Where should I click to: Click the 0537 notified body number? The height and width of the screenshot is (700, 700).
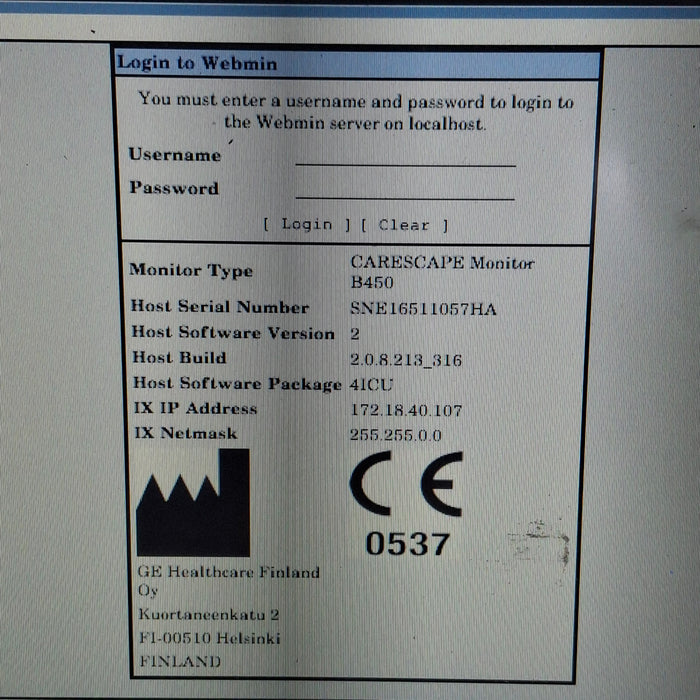(x=407, y=544)
